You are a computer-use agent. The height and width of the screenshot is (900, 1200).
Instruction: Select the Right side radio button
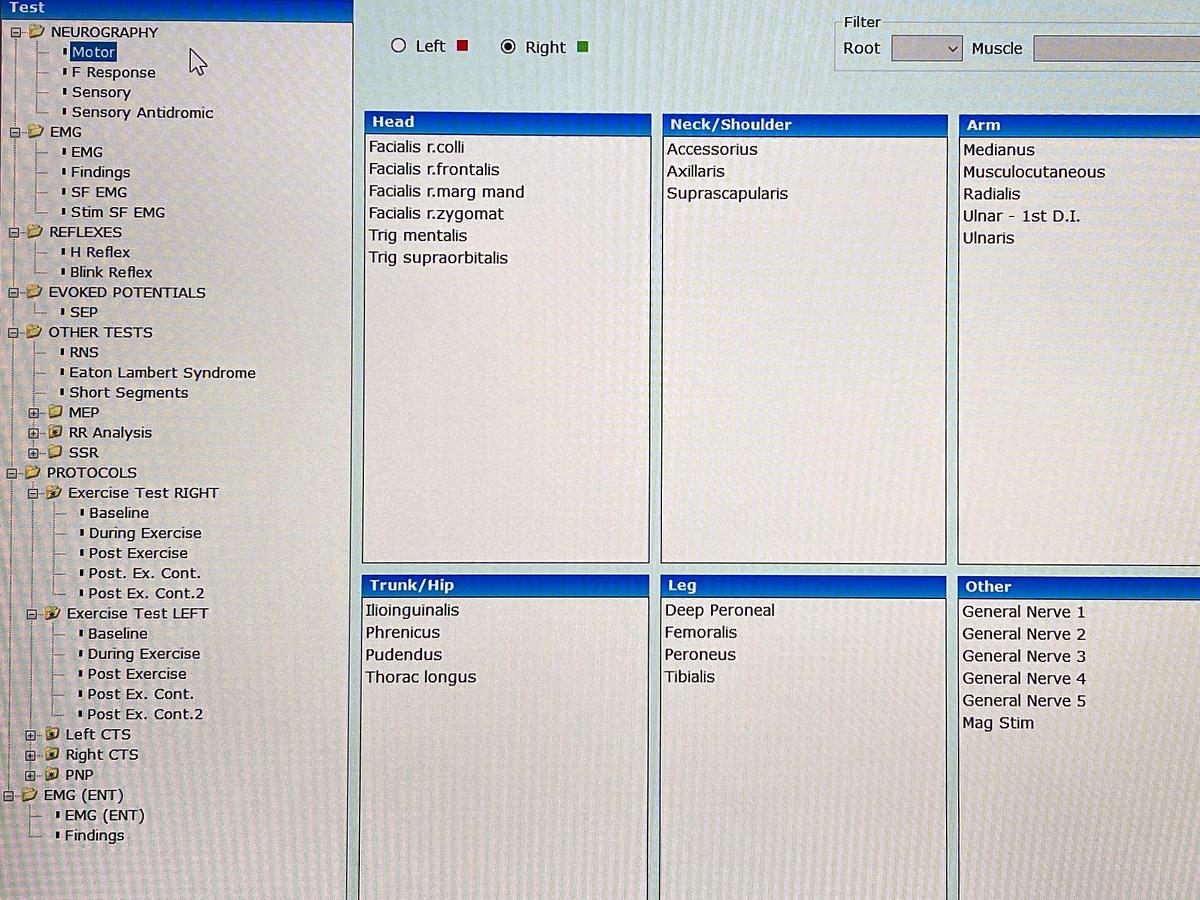point(508,47)
